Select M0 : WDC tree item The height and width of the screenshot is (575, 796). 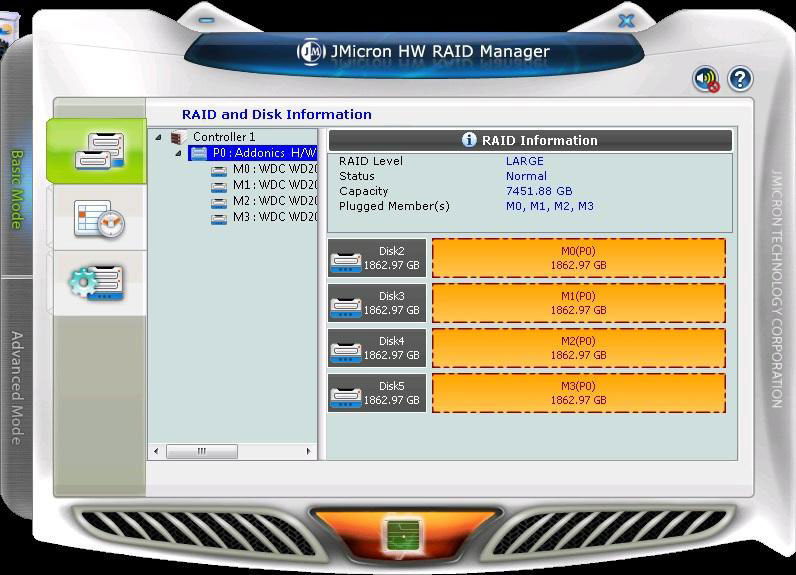point(275,169)
